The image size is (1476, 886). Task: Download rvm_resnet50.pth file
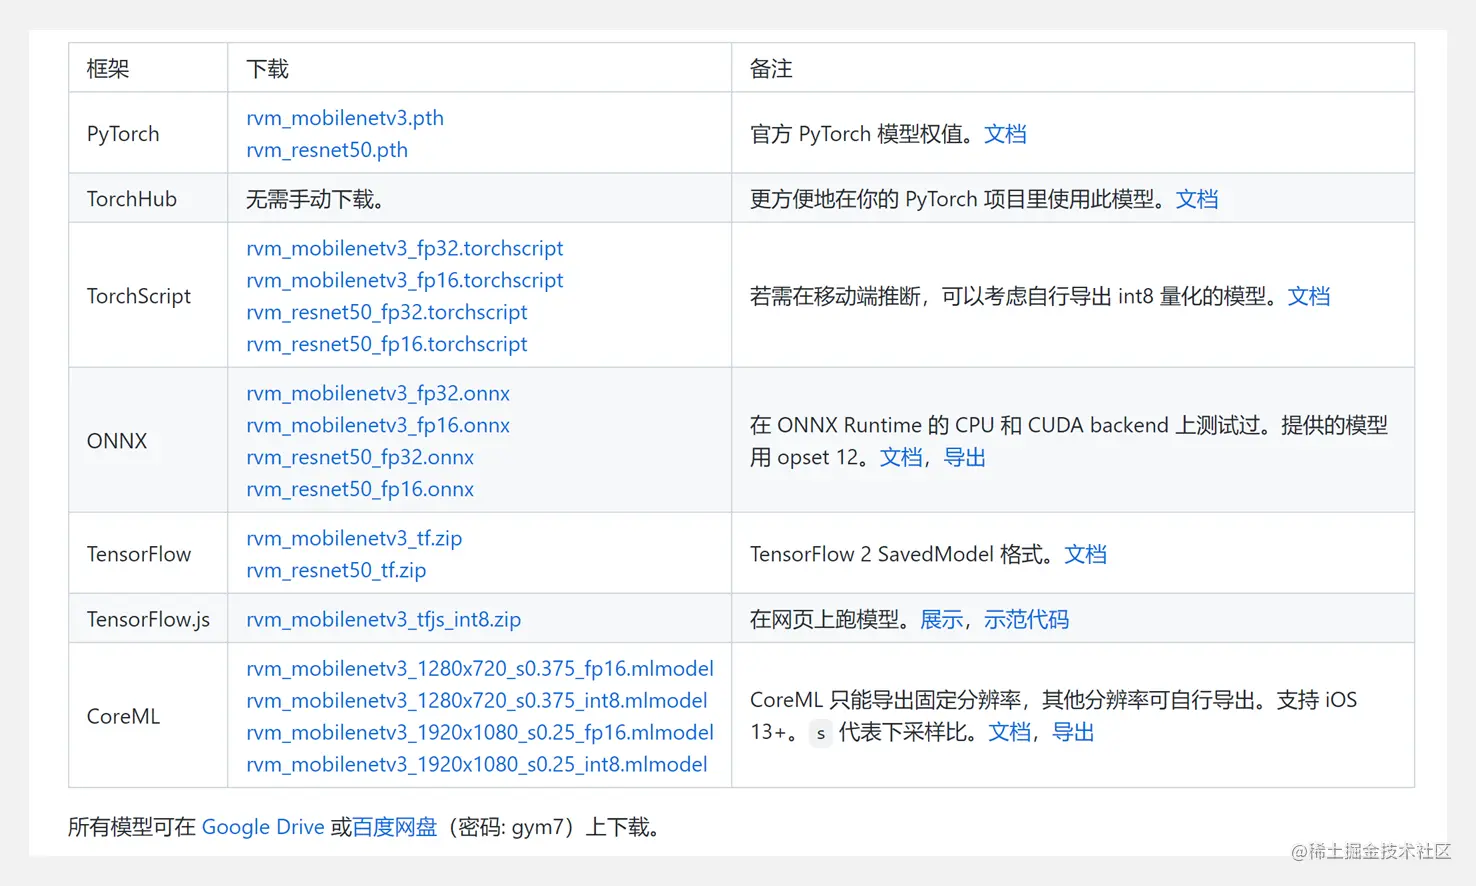click(x=327, y=150)
